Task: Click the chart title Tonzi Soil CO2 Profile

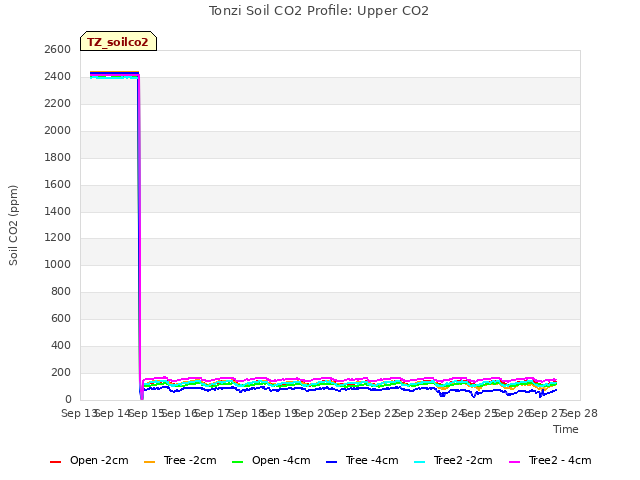Action: point(319,11)
